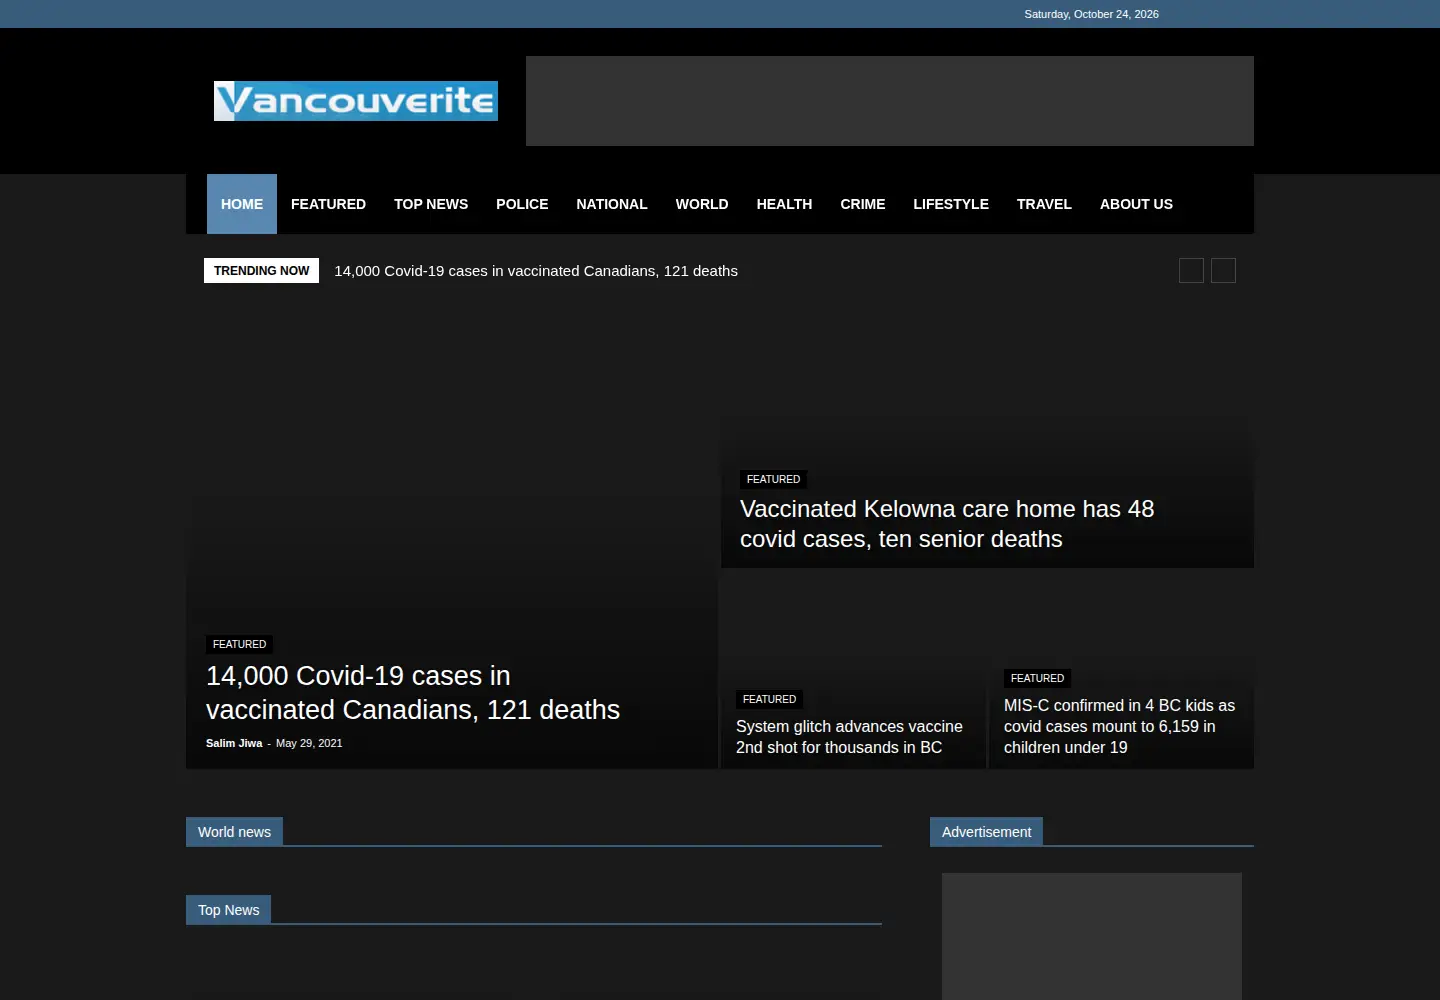Click Featured tag above 14,000 Covid-19 headline
This screenshot has width=1440, height=1000.
click(240, 644)
